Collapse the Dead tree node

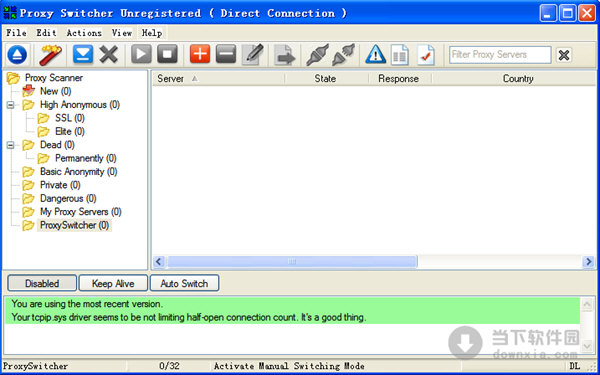click(x=10, y=145)
